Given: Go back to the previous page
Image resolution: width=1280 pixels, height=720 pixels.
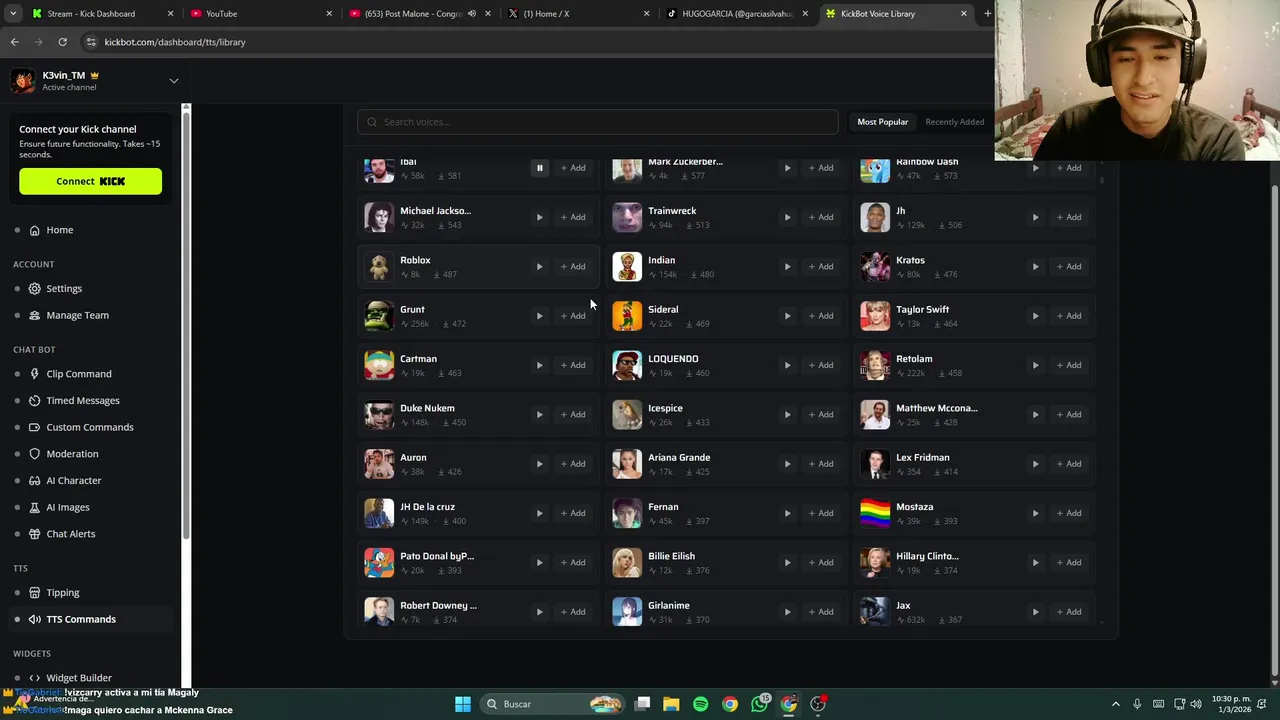Looking at the screenshot, I should point(15,42).
